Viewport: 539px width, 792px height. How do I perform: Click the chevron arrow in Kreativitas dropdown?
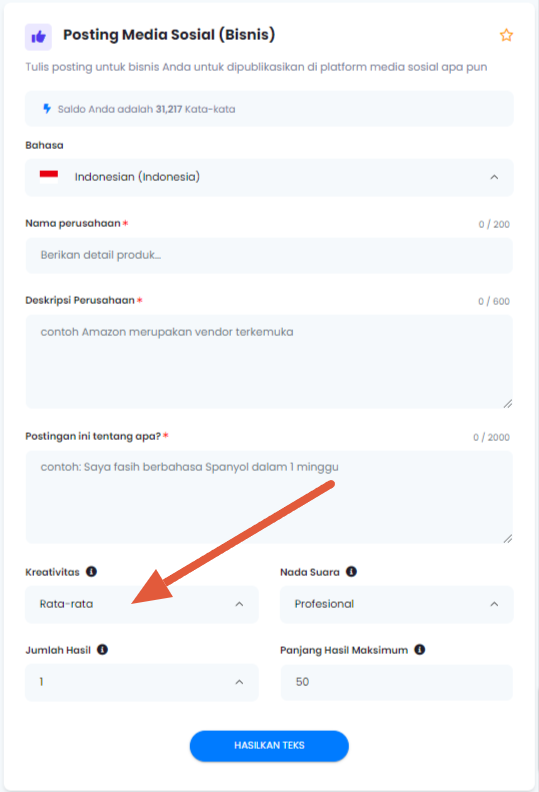[x=239, y=604]
